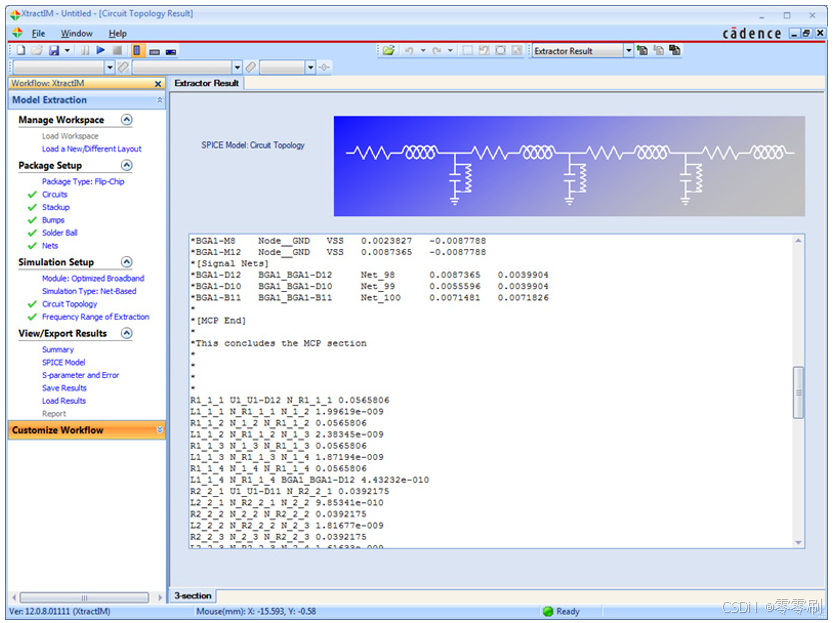834x623 pixels.
Task: Click the rounded rectangle fit view icon
Action: click(501, 51)
